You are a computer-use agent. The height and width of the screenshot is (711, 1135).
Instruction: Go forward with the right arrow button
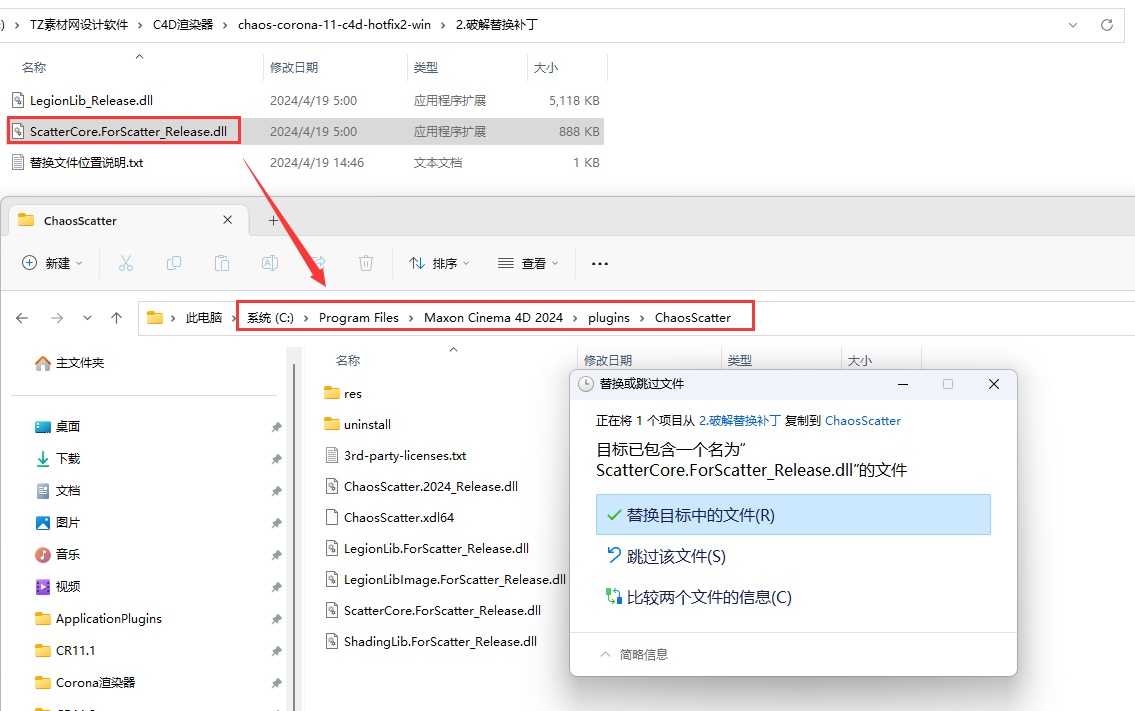(x=56, y=318)
